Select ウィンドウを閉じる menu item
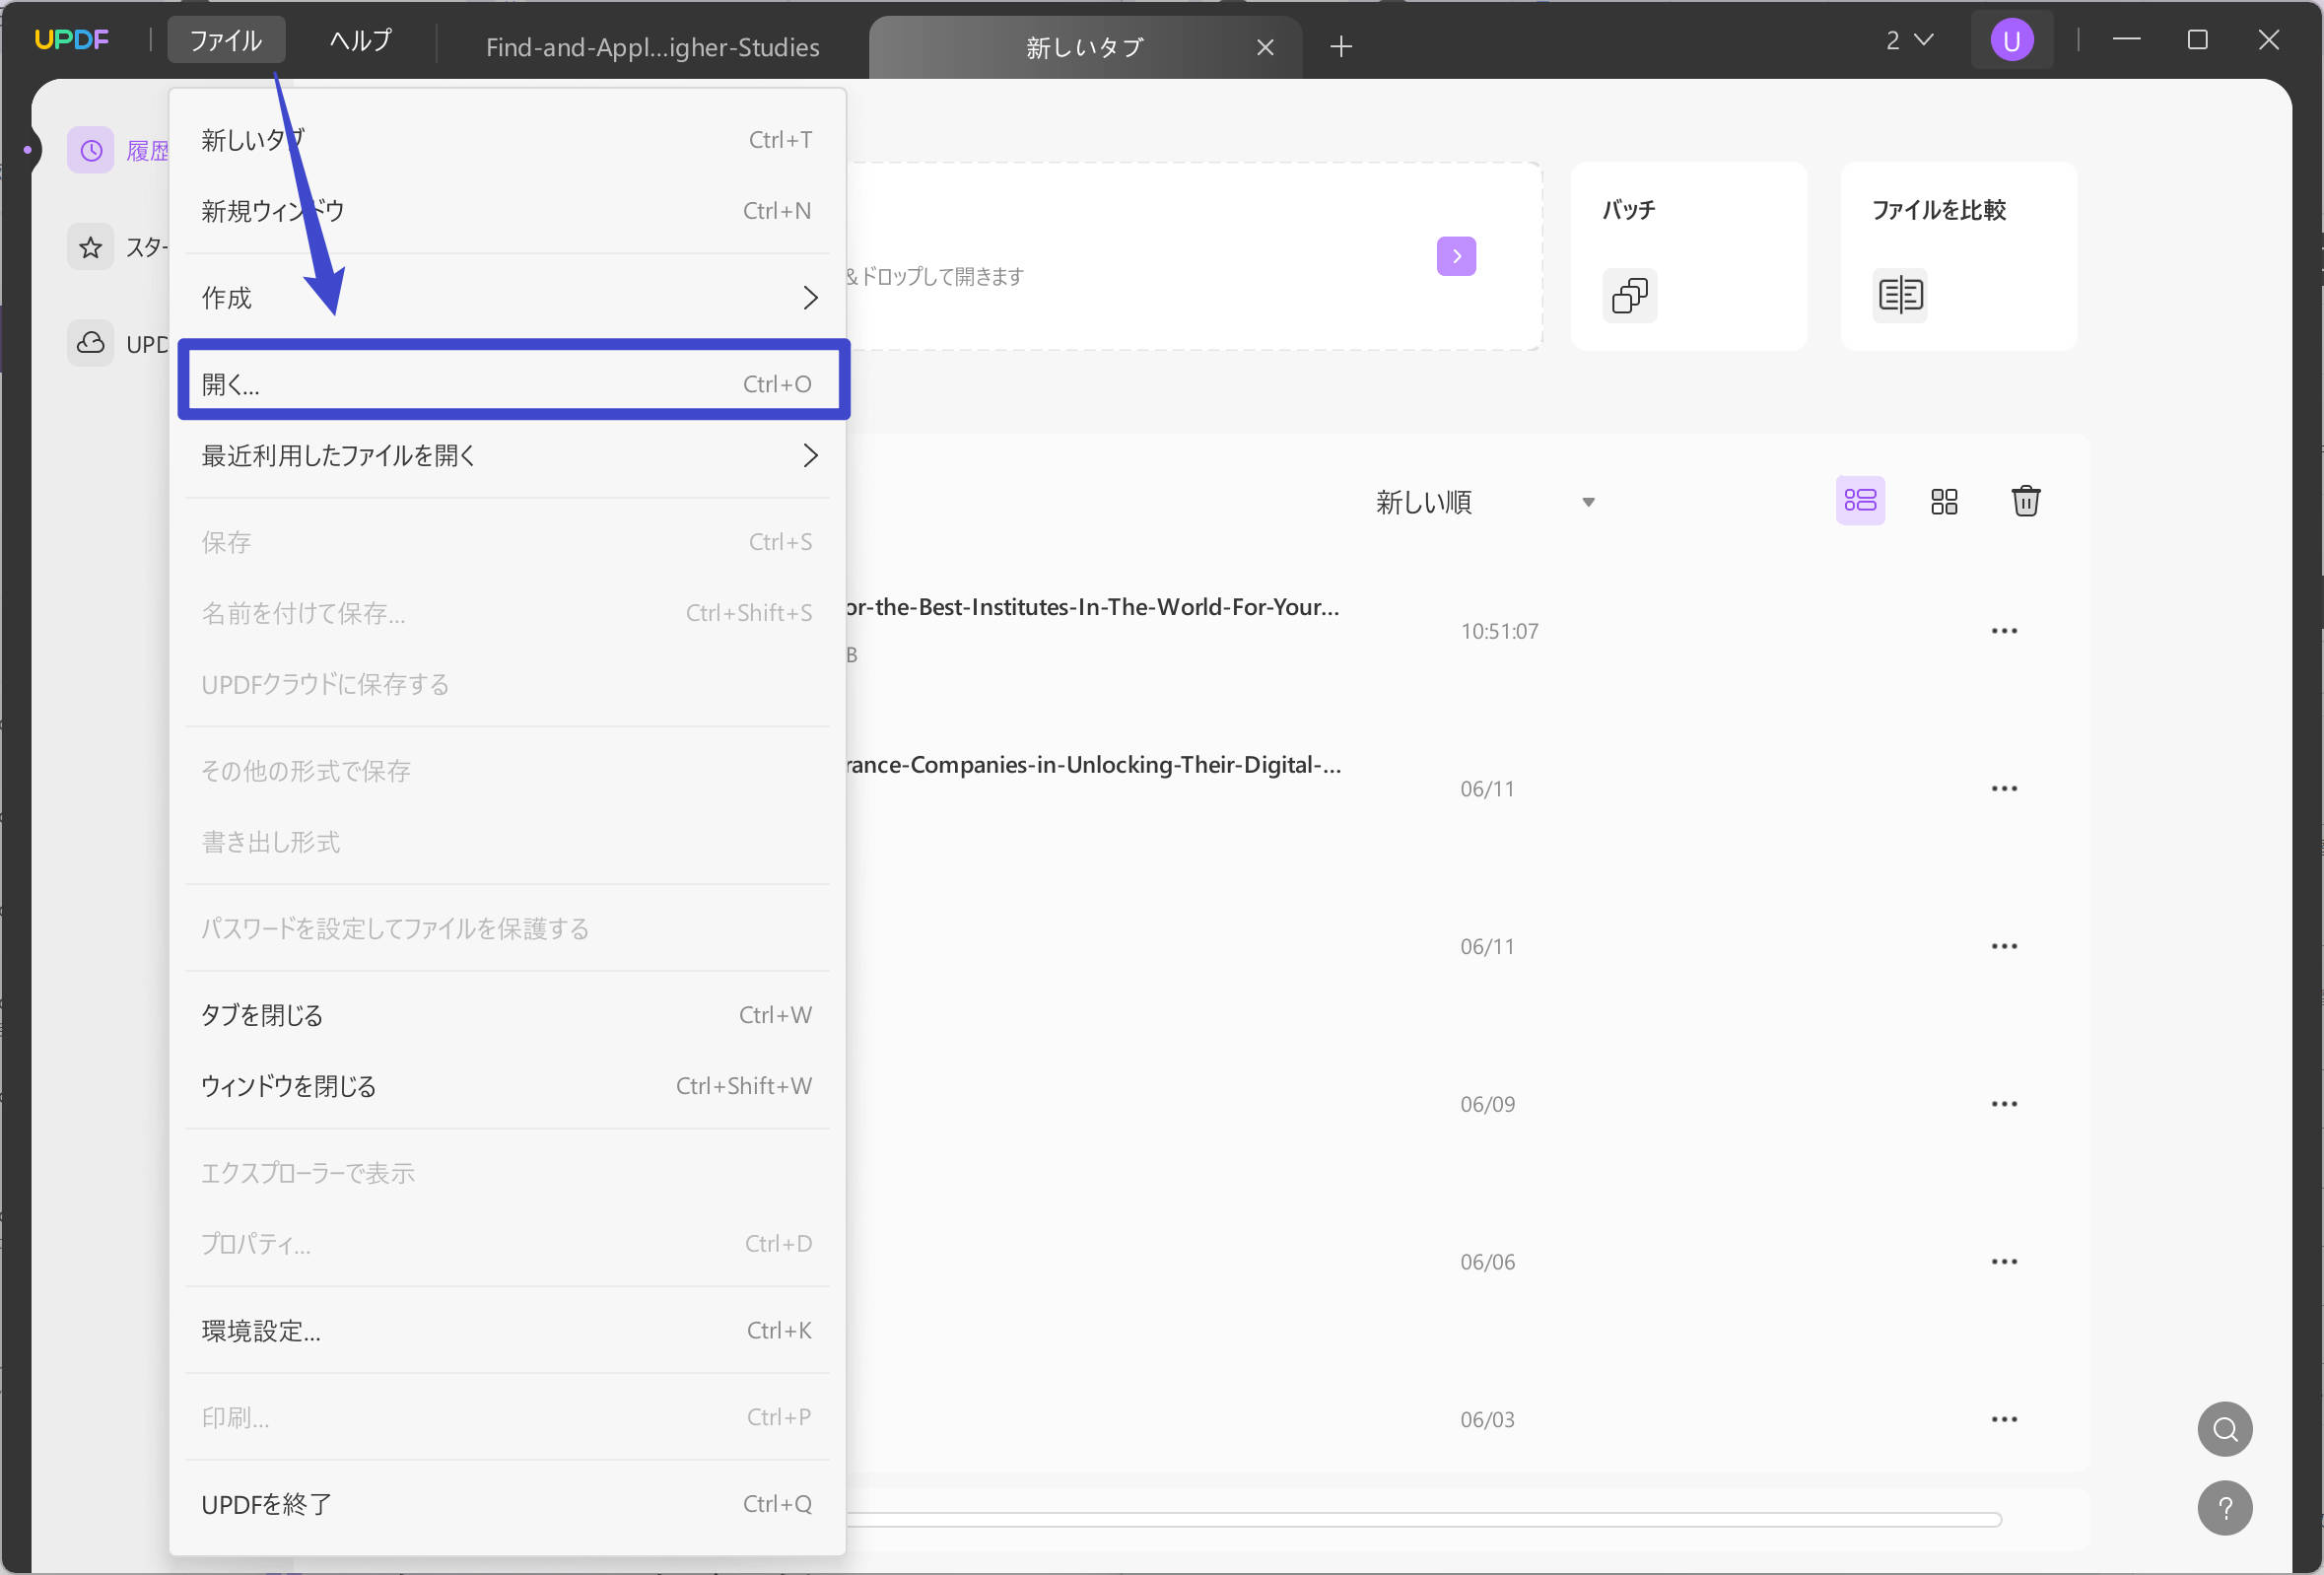The width and height of the screenshot is (2324, 1575). coord(509,1086)
